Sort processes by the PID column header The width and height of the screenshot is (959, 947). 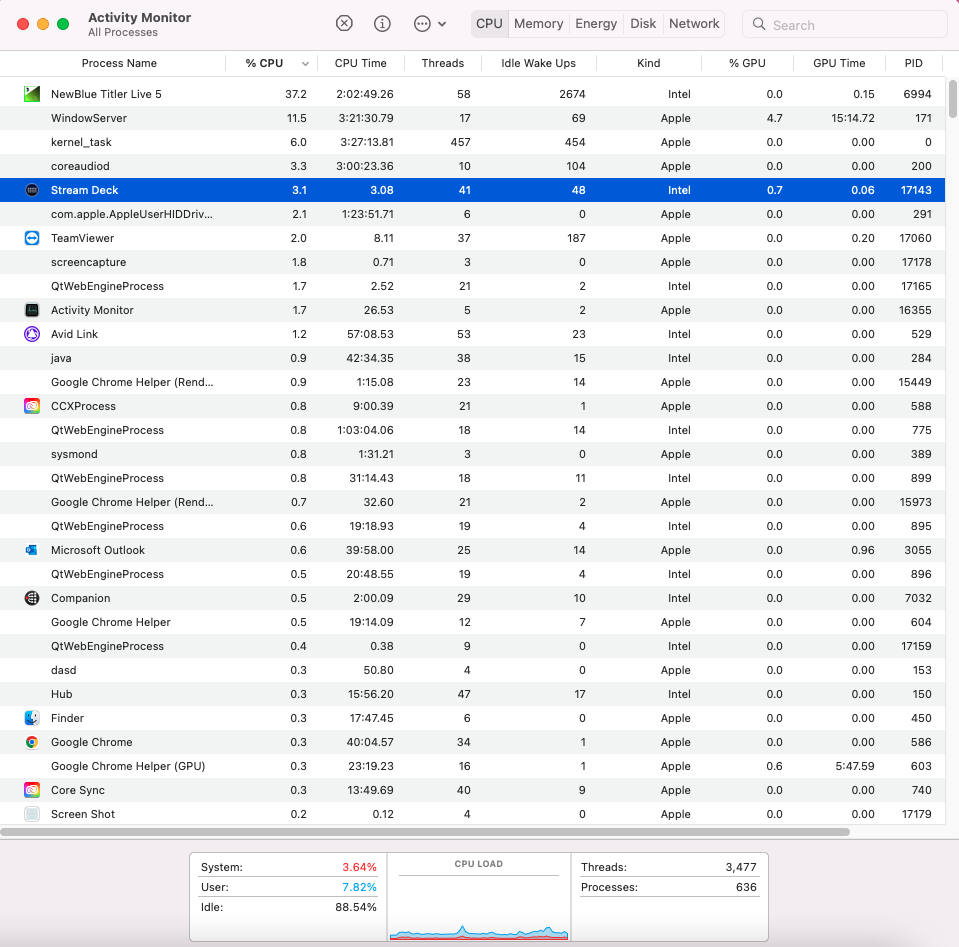tap(913, 63)
